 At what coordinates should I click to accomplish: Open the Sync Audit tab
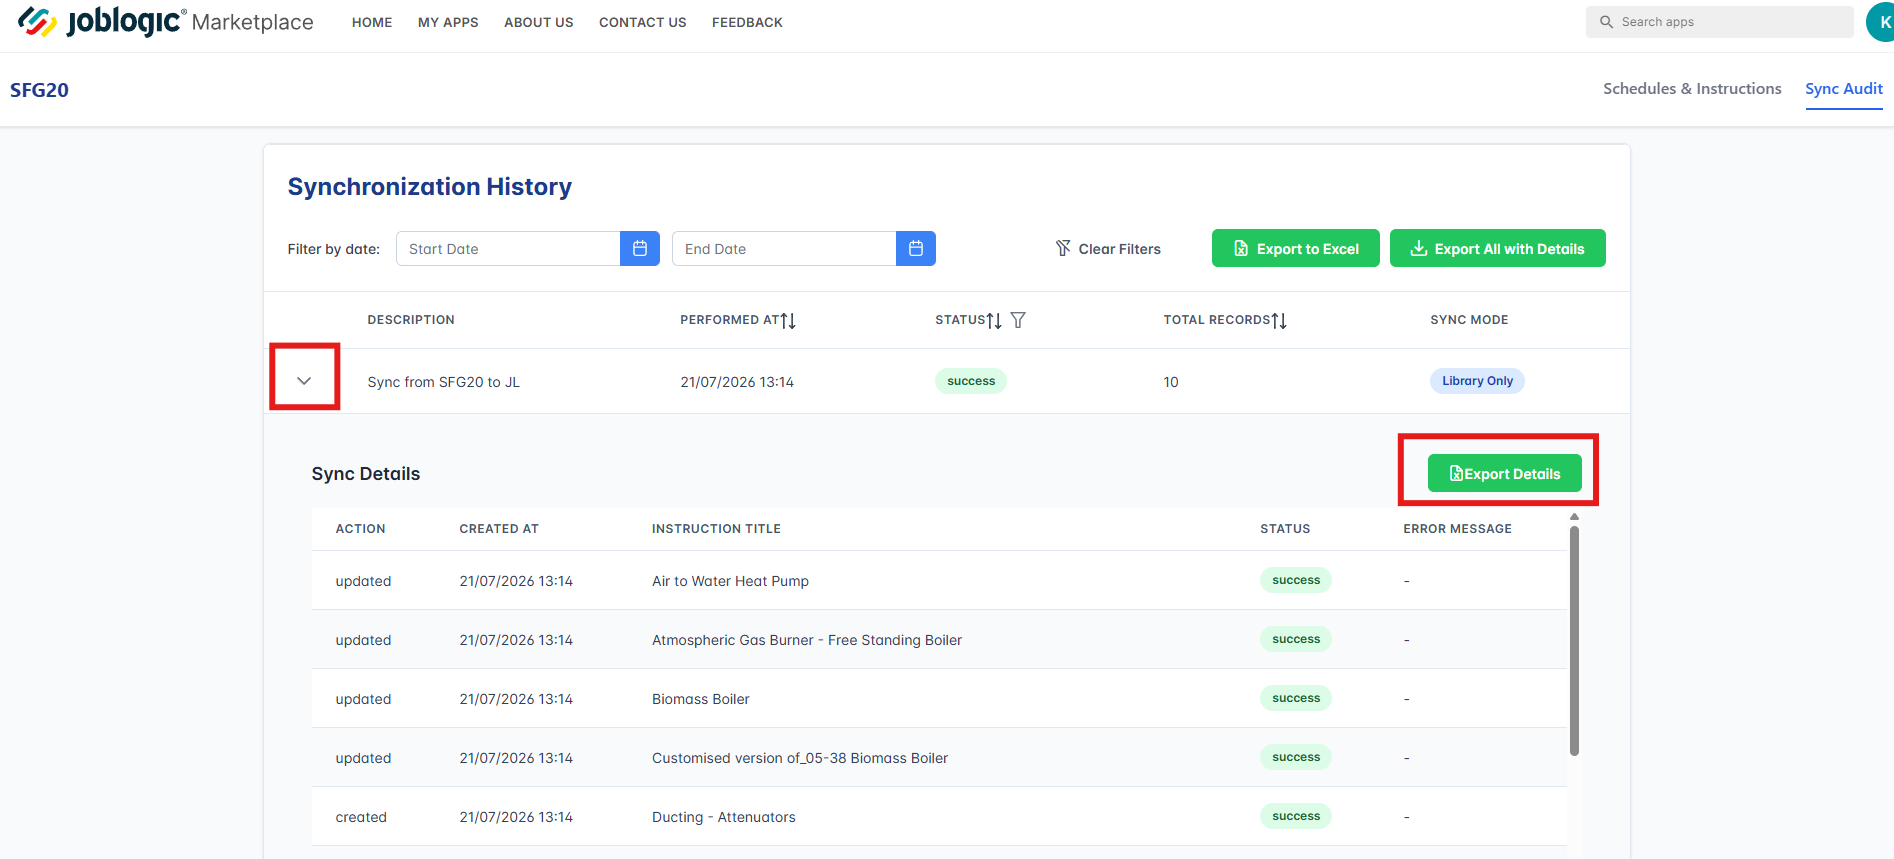coord(1844,89)
